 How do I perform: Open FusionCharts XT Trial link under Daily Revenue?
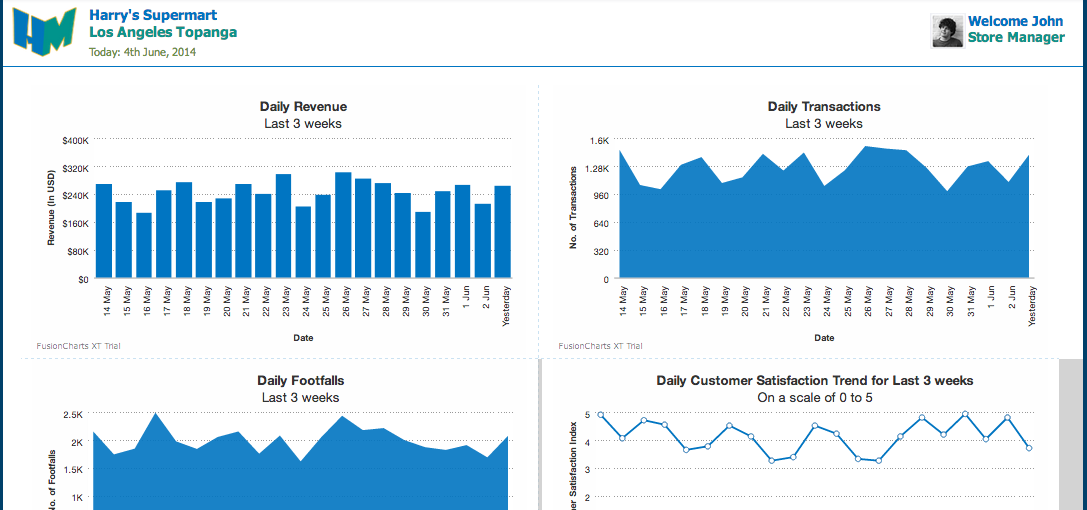click(79, 346)
